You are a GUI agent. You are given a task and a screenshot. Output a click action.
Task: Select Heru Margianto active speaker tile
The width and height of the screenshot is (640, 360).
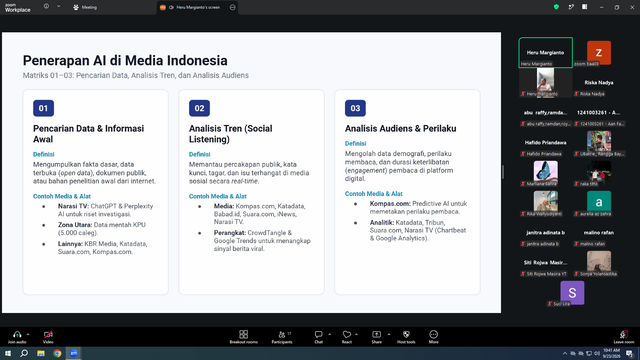[x=545, y=52]
